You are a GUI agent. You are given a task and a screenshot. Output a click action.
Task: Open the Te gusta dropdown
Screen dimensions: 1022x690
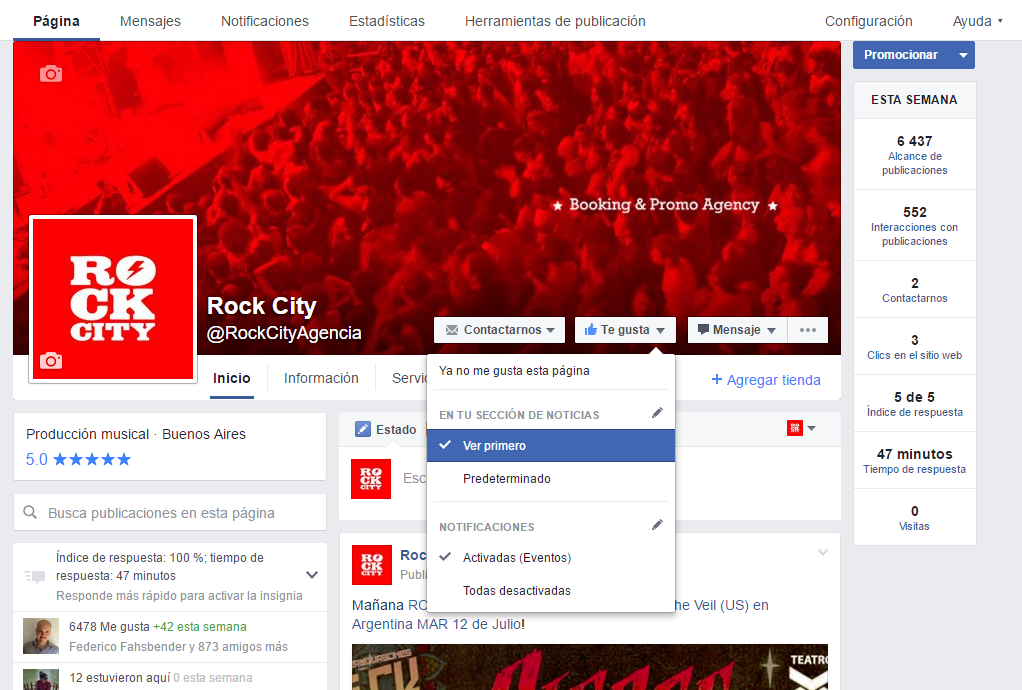(x=625, y=330)
